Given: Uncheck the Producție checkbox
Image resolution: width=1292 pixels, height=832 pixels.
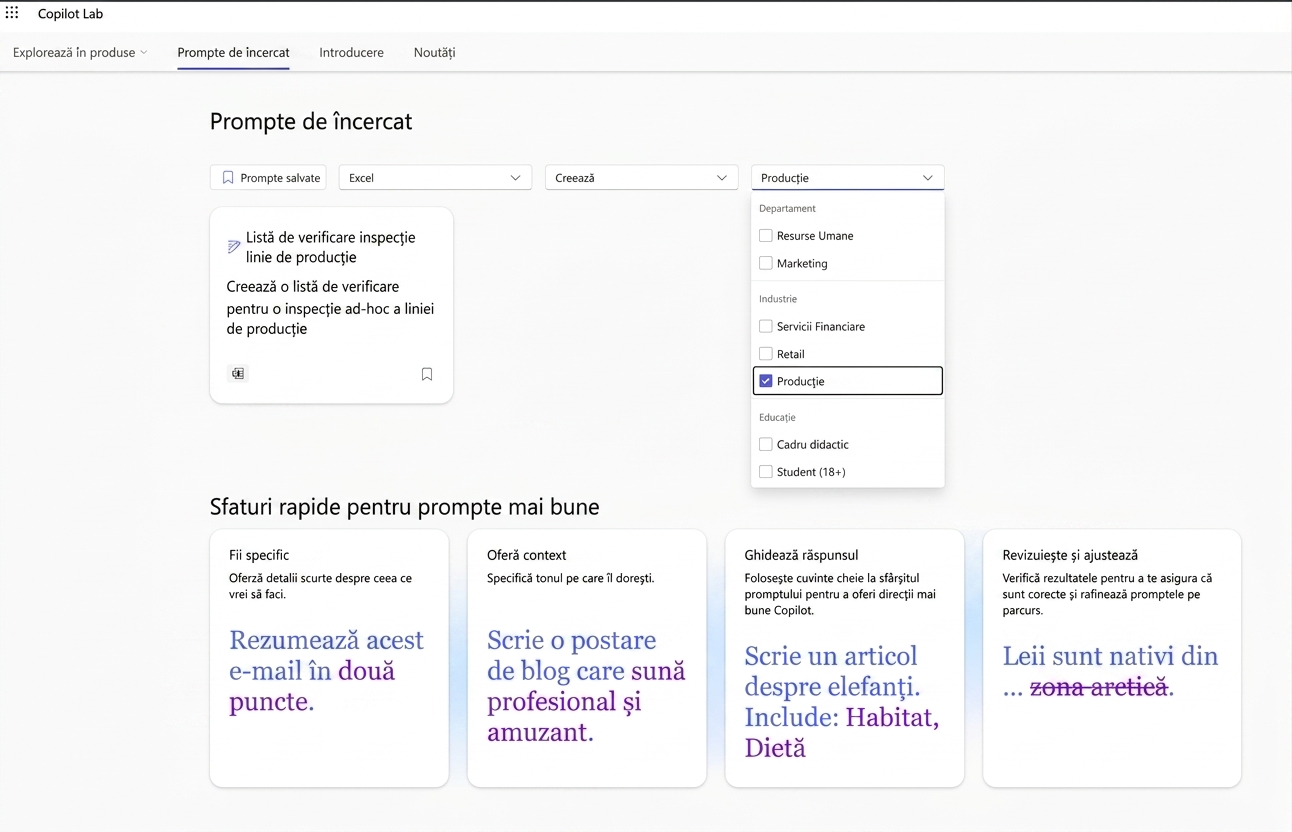Looking at the screenshot, I should (x=766, y=381).
